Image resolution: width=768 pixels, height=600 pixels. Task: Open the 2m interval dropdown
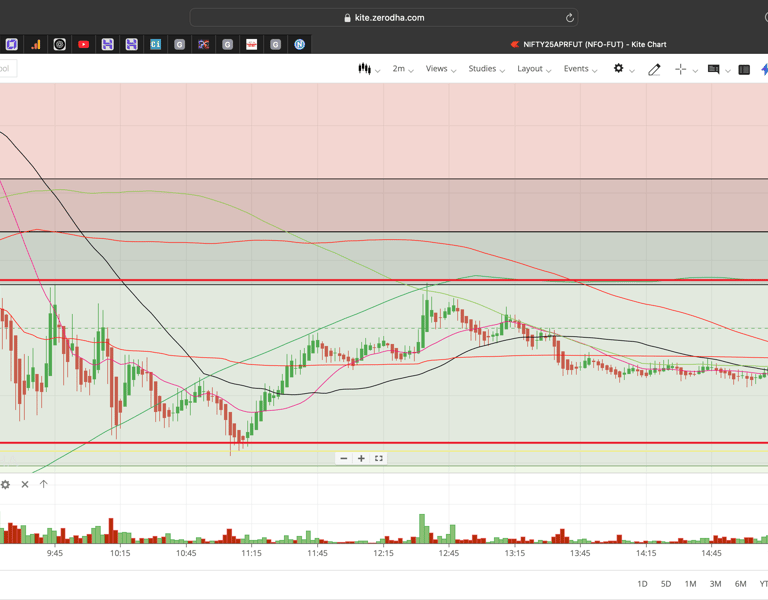click(403, 69)
